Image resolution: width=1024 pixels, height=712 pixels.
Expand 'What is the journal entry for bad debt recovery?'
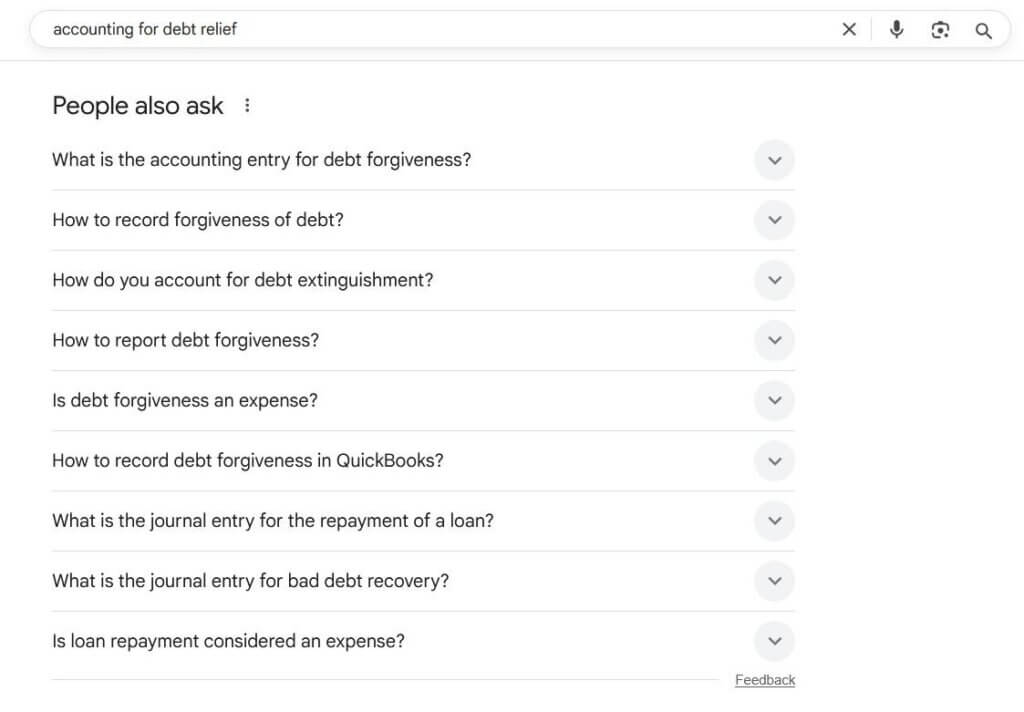774,581
